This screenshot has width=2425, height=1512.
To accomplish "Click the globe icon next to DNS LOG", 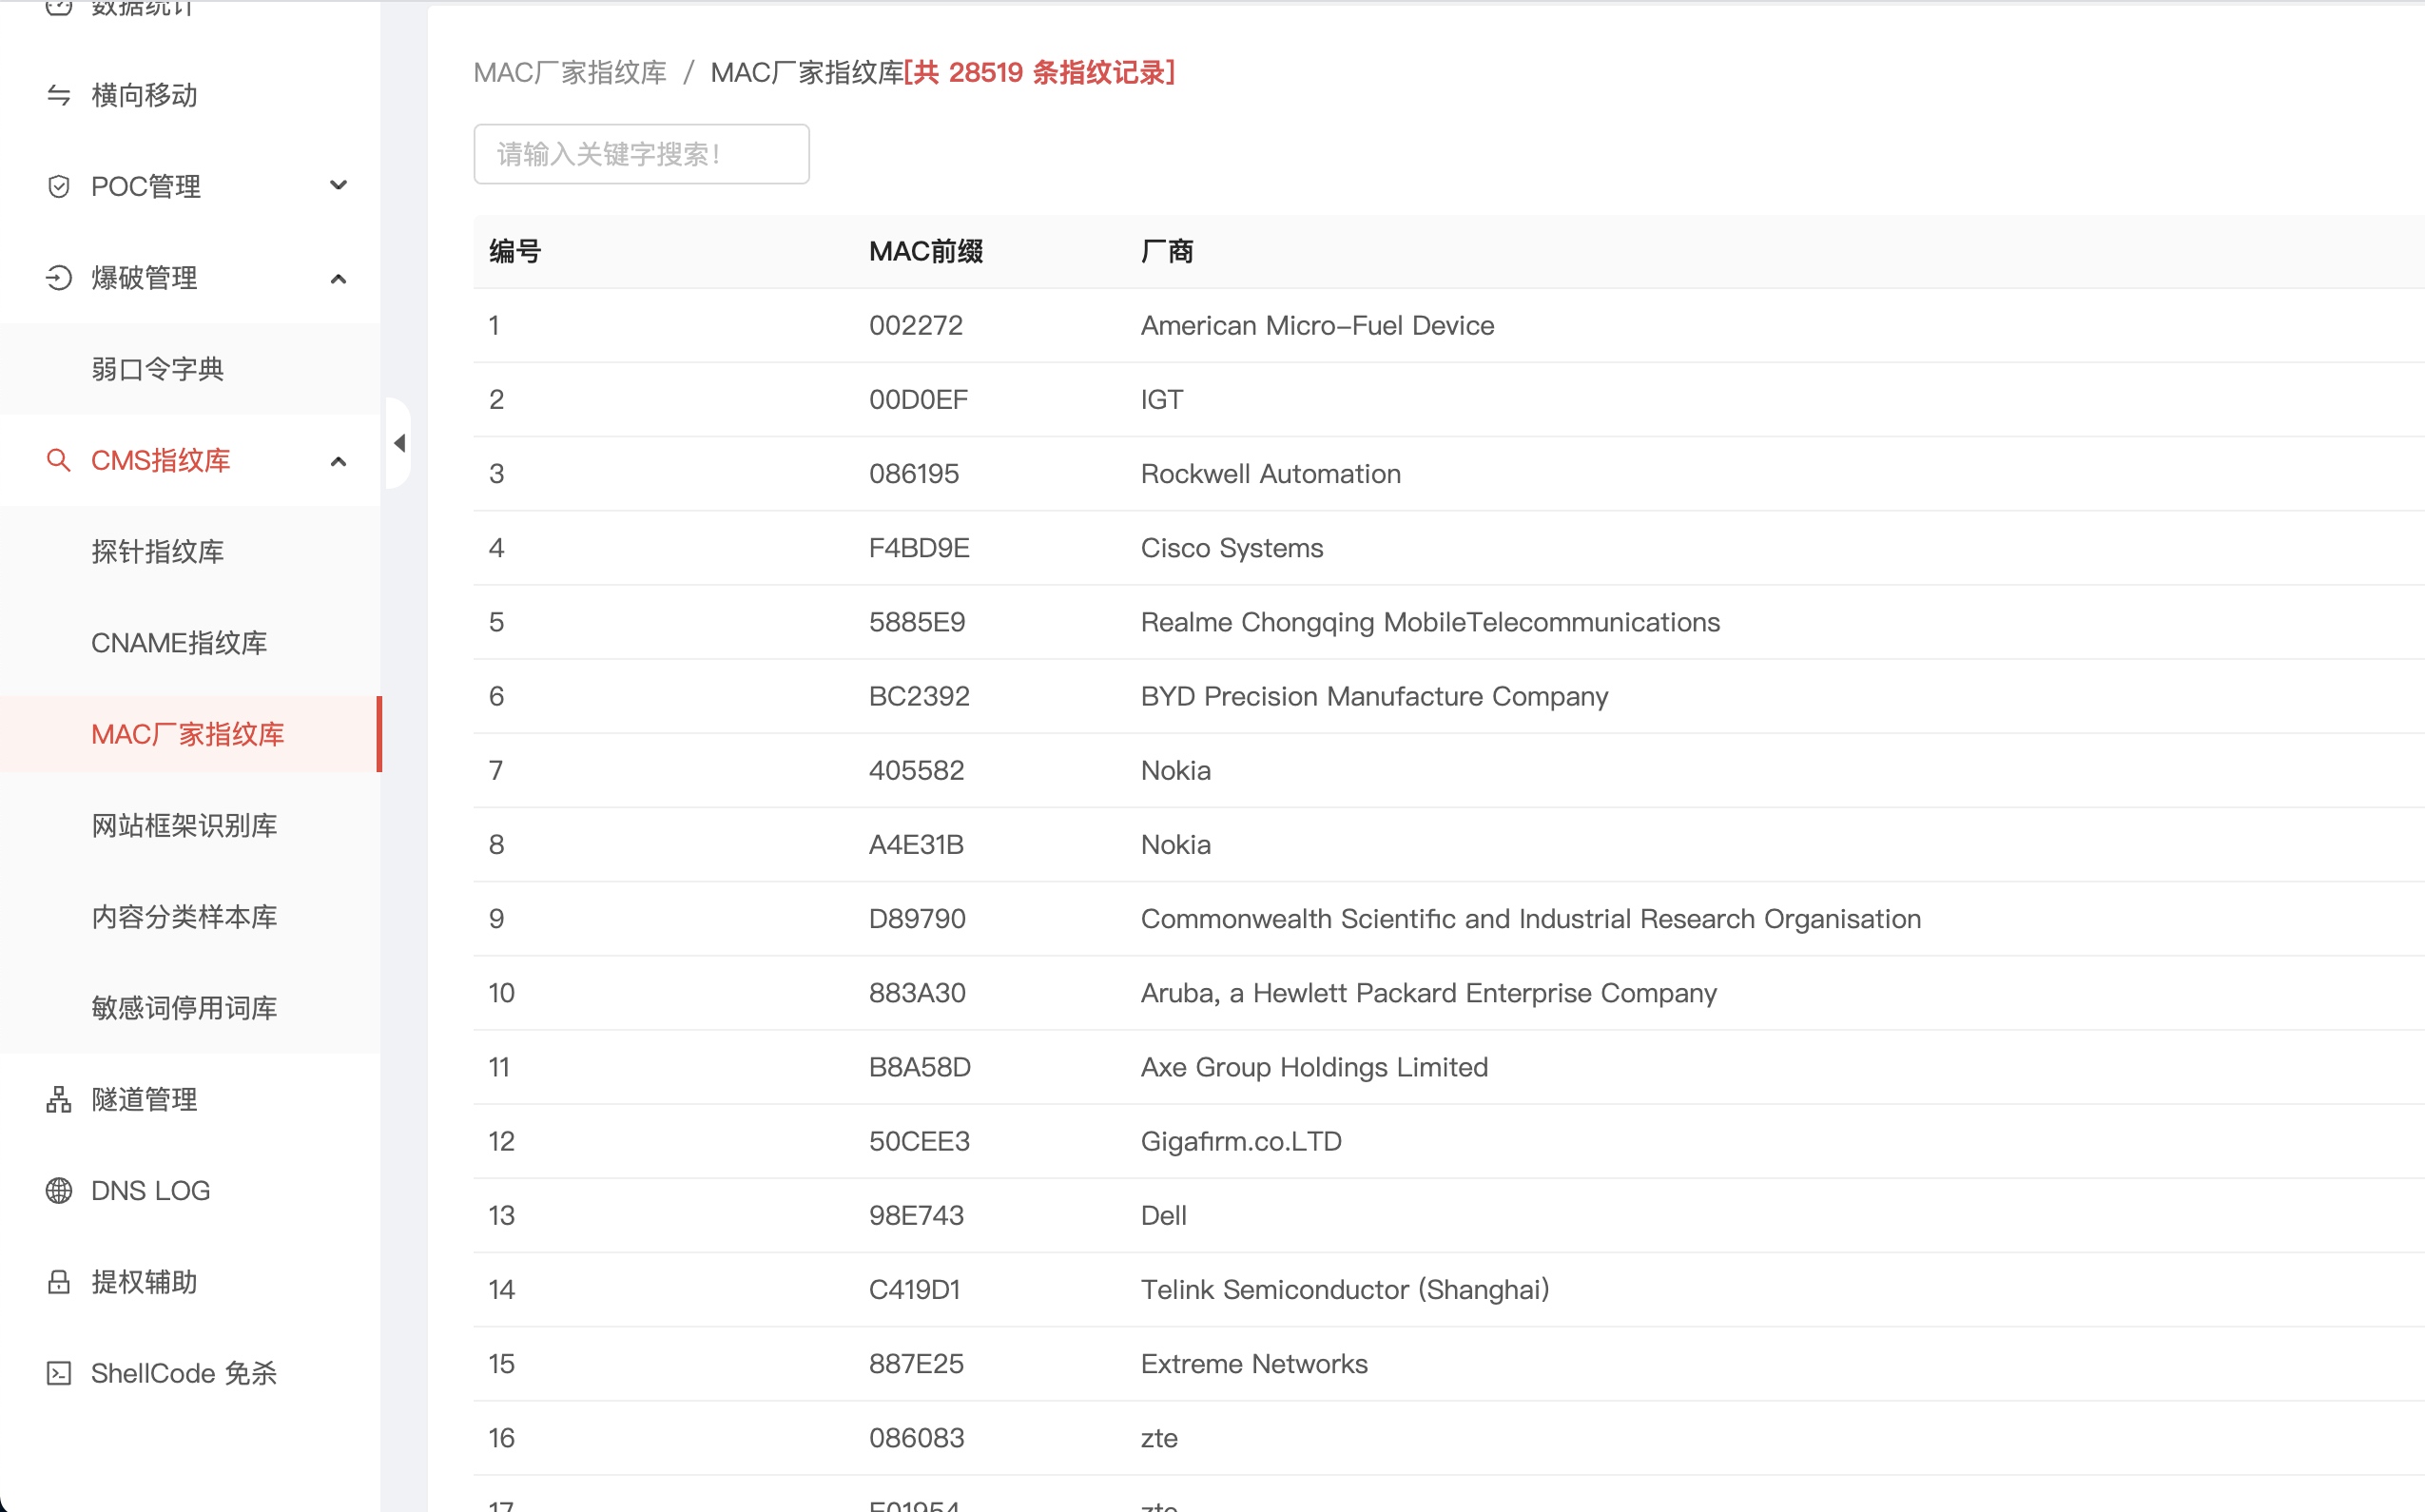I will [59, 1190].
